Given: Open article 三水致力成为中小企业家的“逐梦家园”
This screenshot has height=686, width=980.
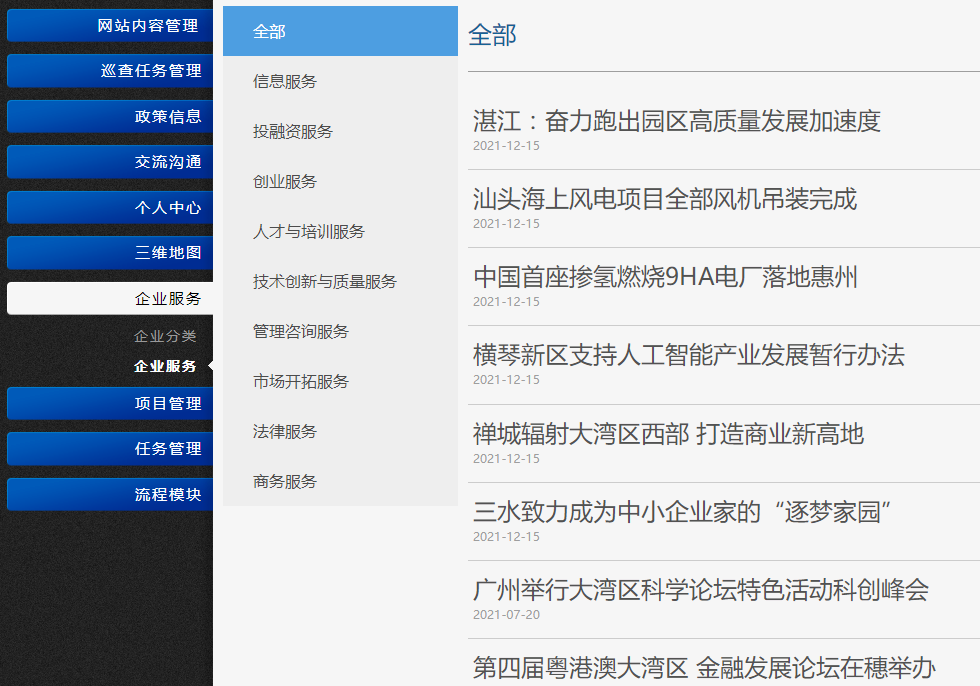Looking at the screenshot, I should pyautogui.click(x=682, y=512).
